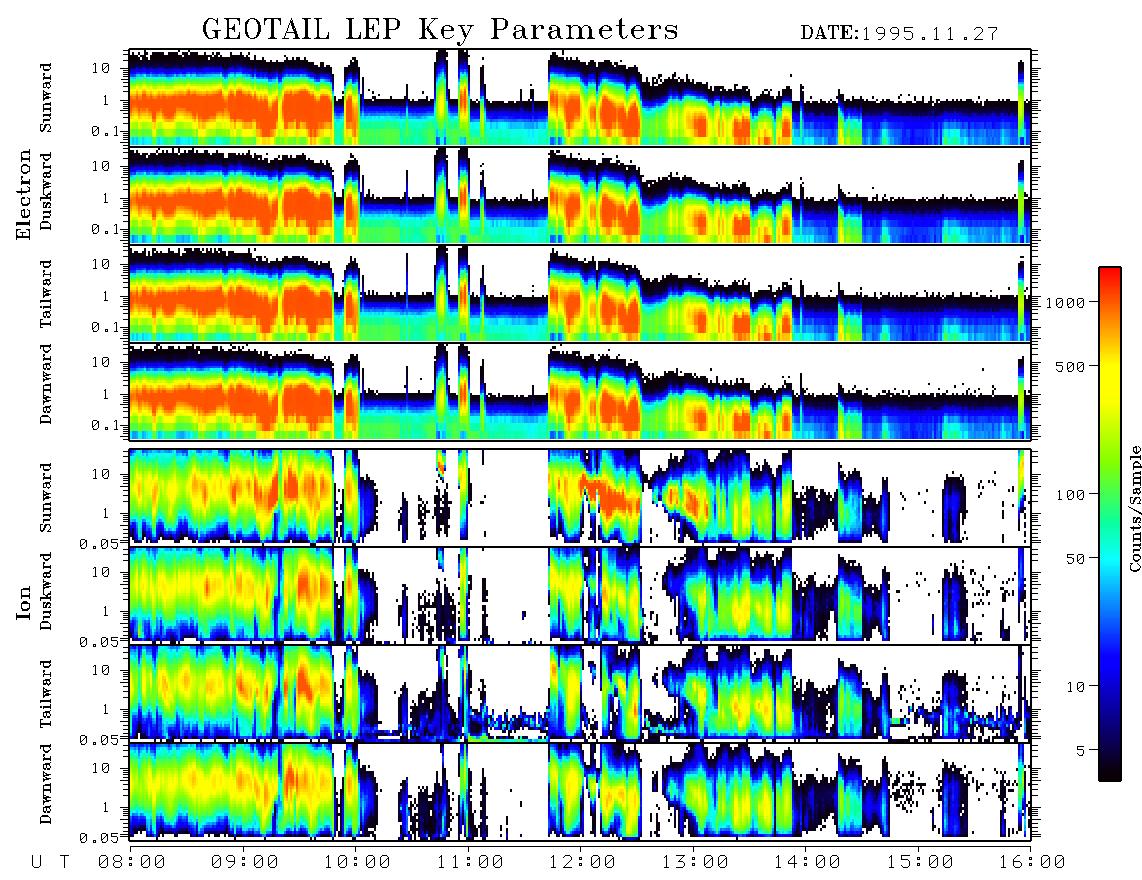
Task: Click the rainbow Counts/Sample color bar
Action: [x=1110, y=524]
